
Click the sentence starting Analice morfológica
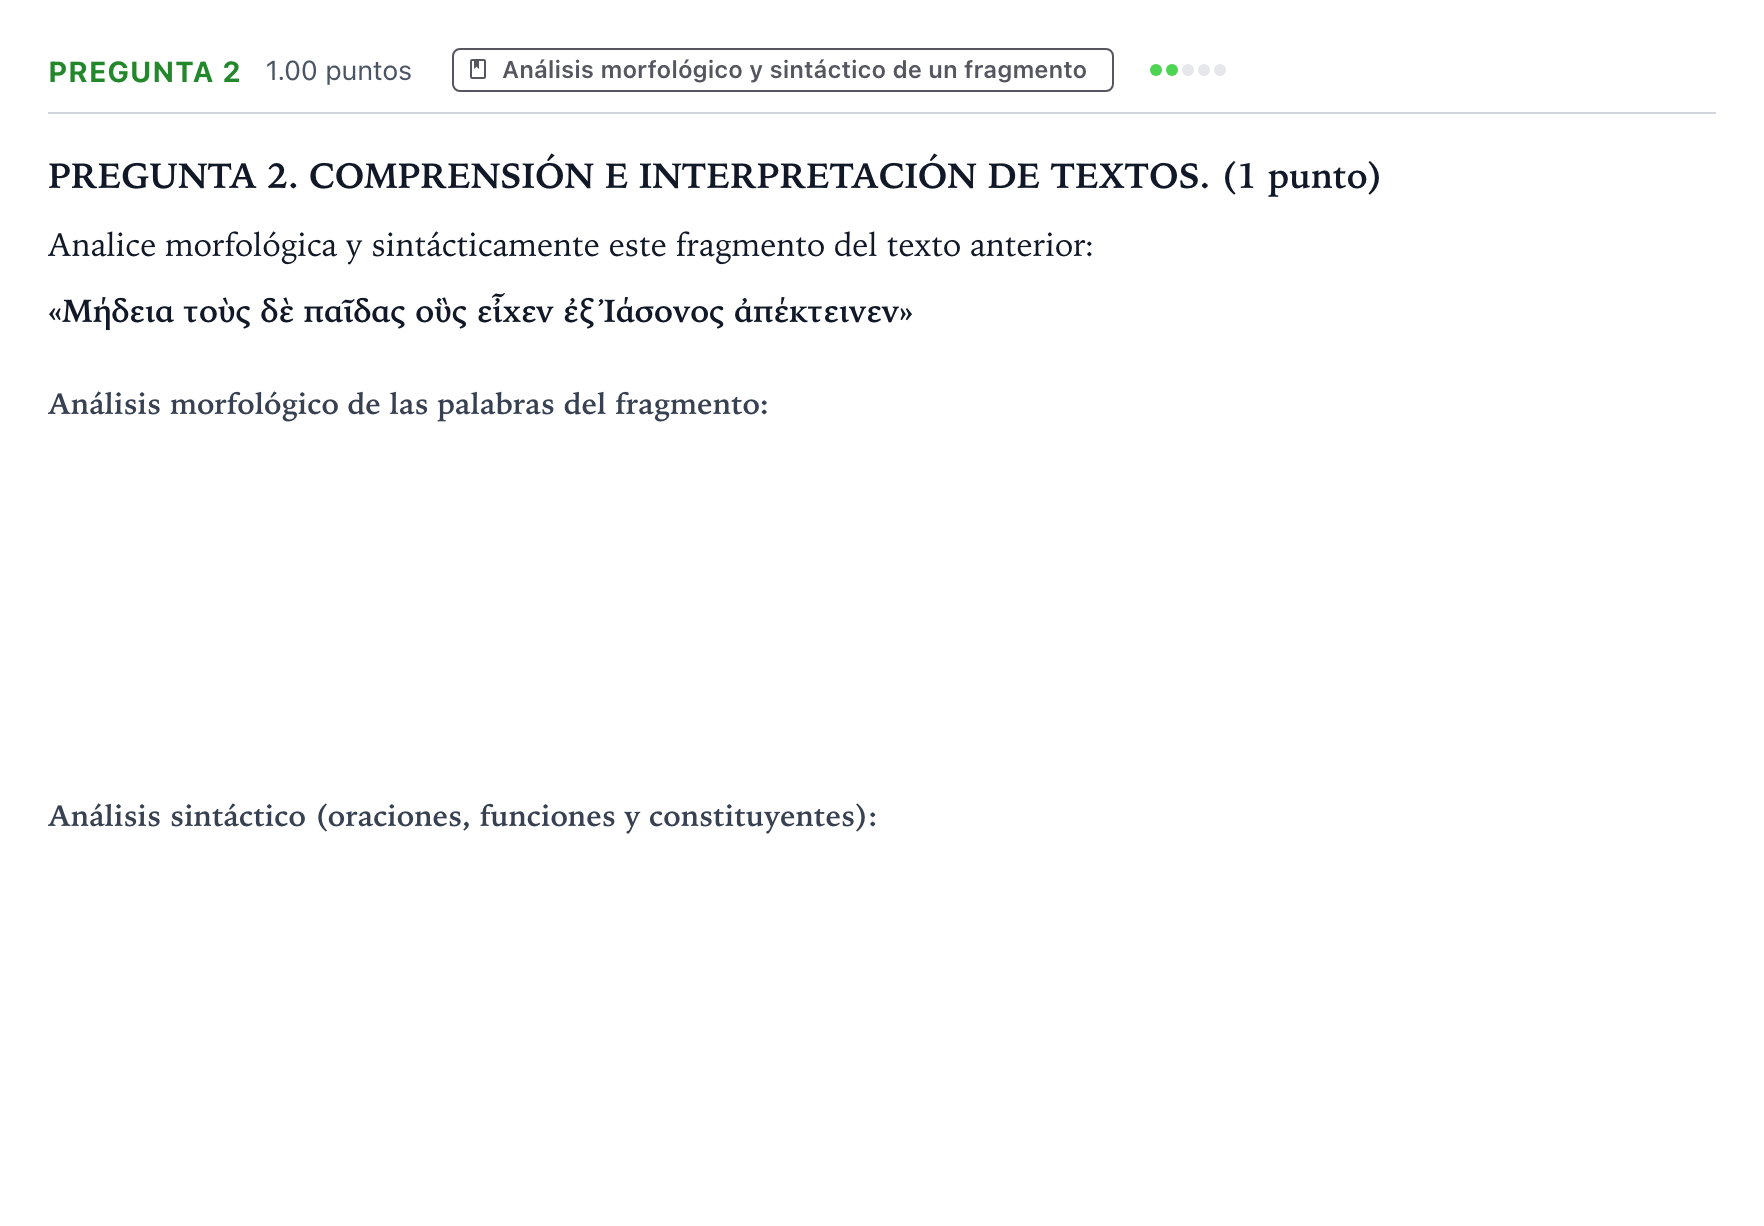pos(571,245)
